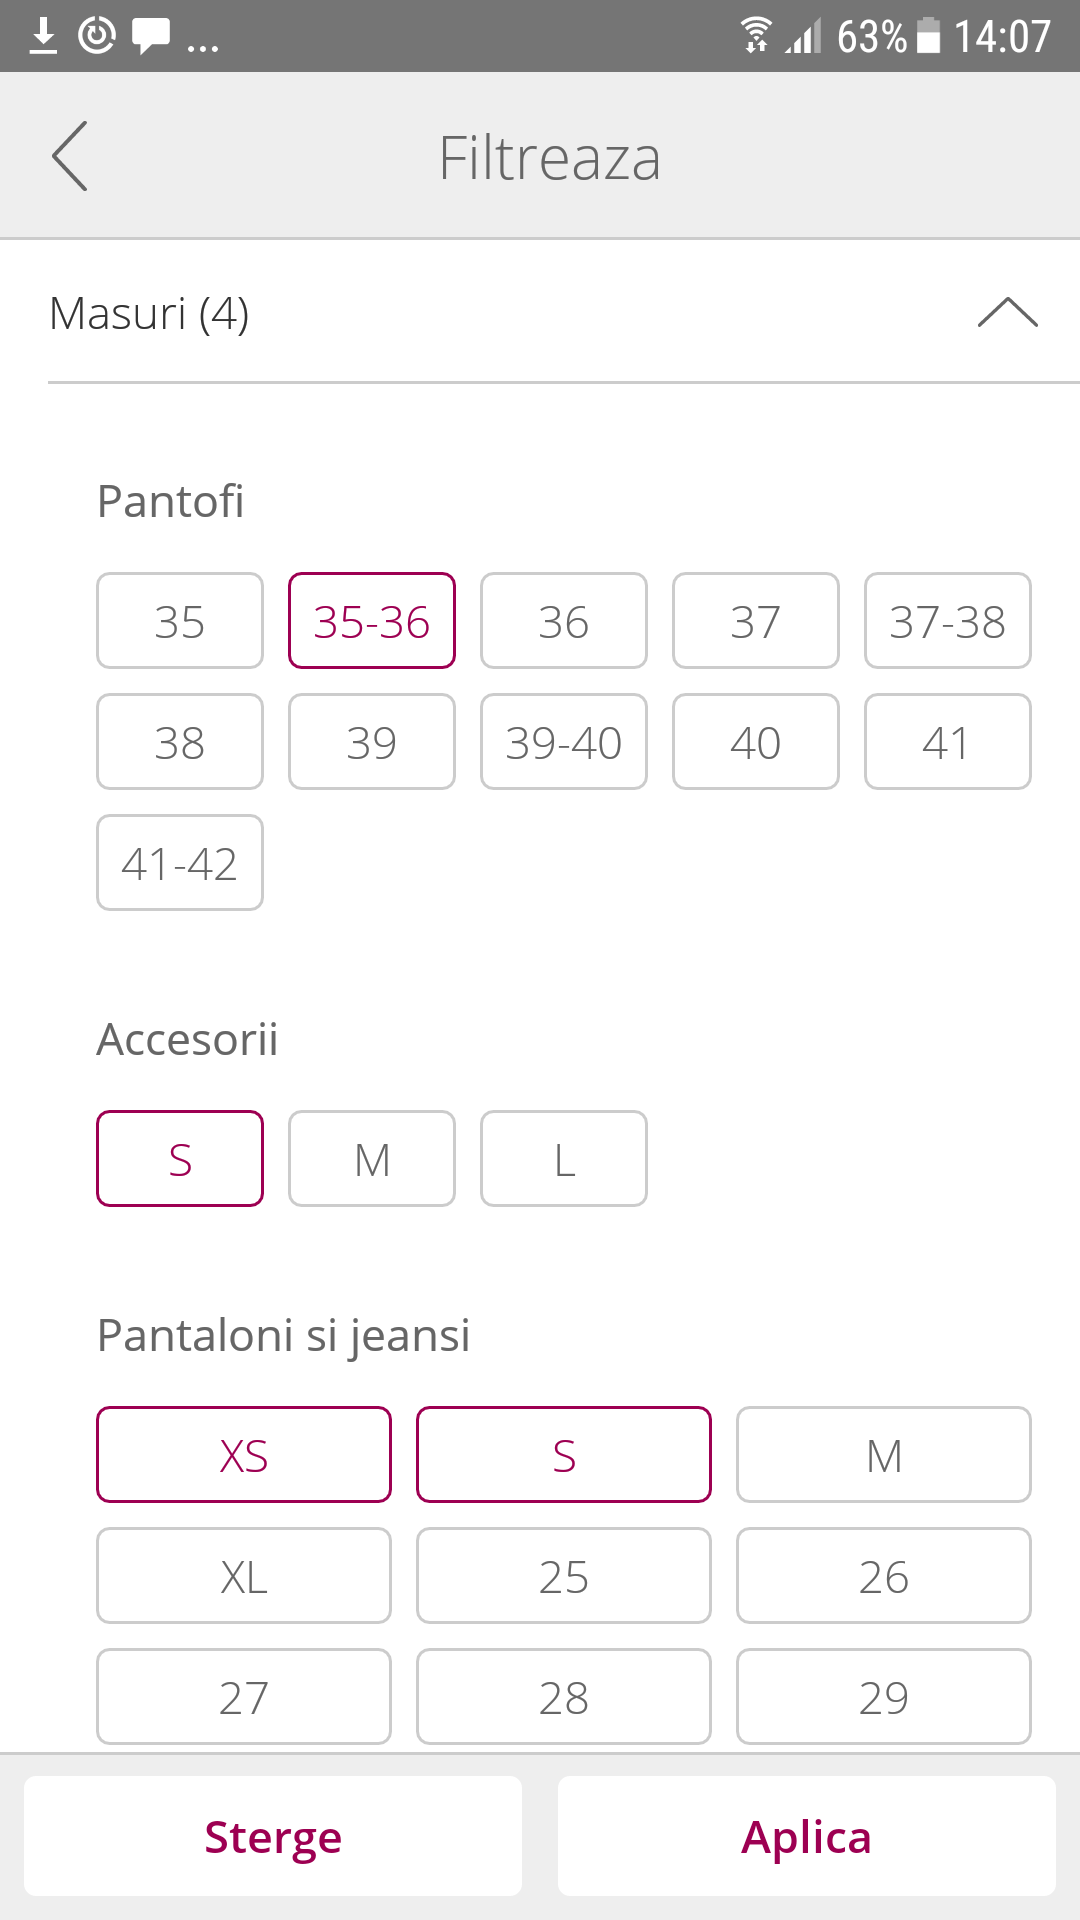
Task: Tap the battery indicator icon
Action: tap(929, 36)
